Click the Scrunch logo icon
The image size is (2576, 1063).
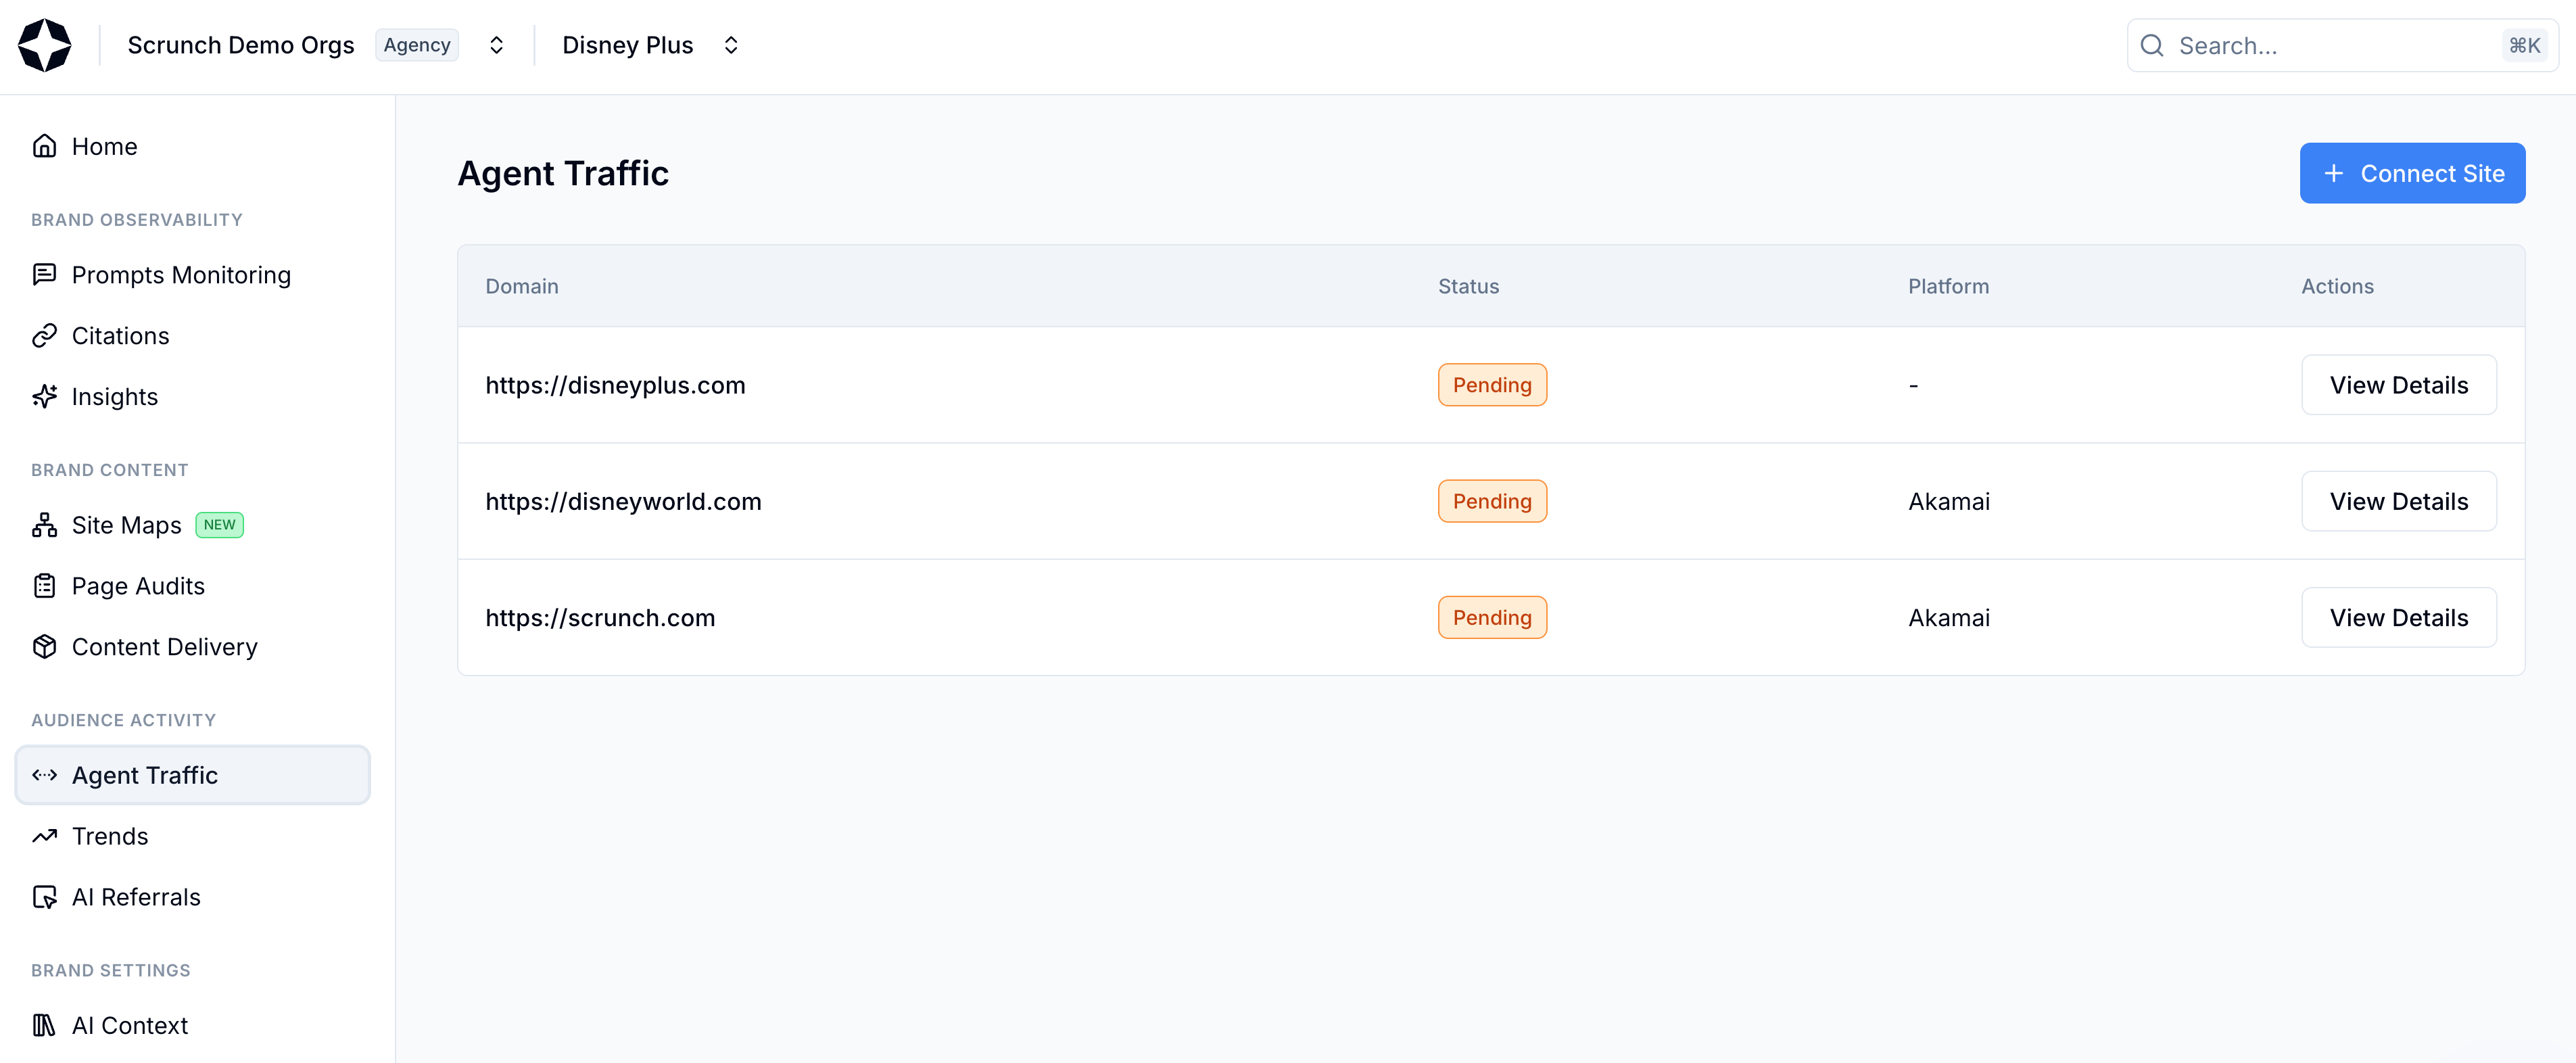[45, 45]
